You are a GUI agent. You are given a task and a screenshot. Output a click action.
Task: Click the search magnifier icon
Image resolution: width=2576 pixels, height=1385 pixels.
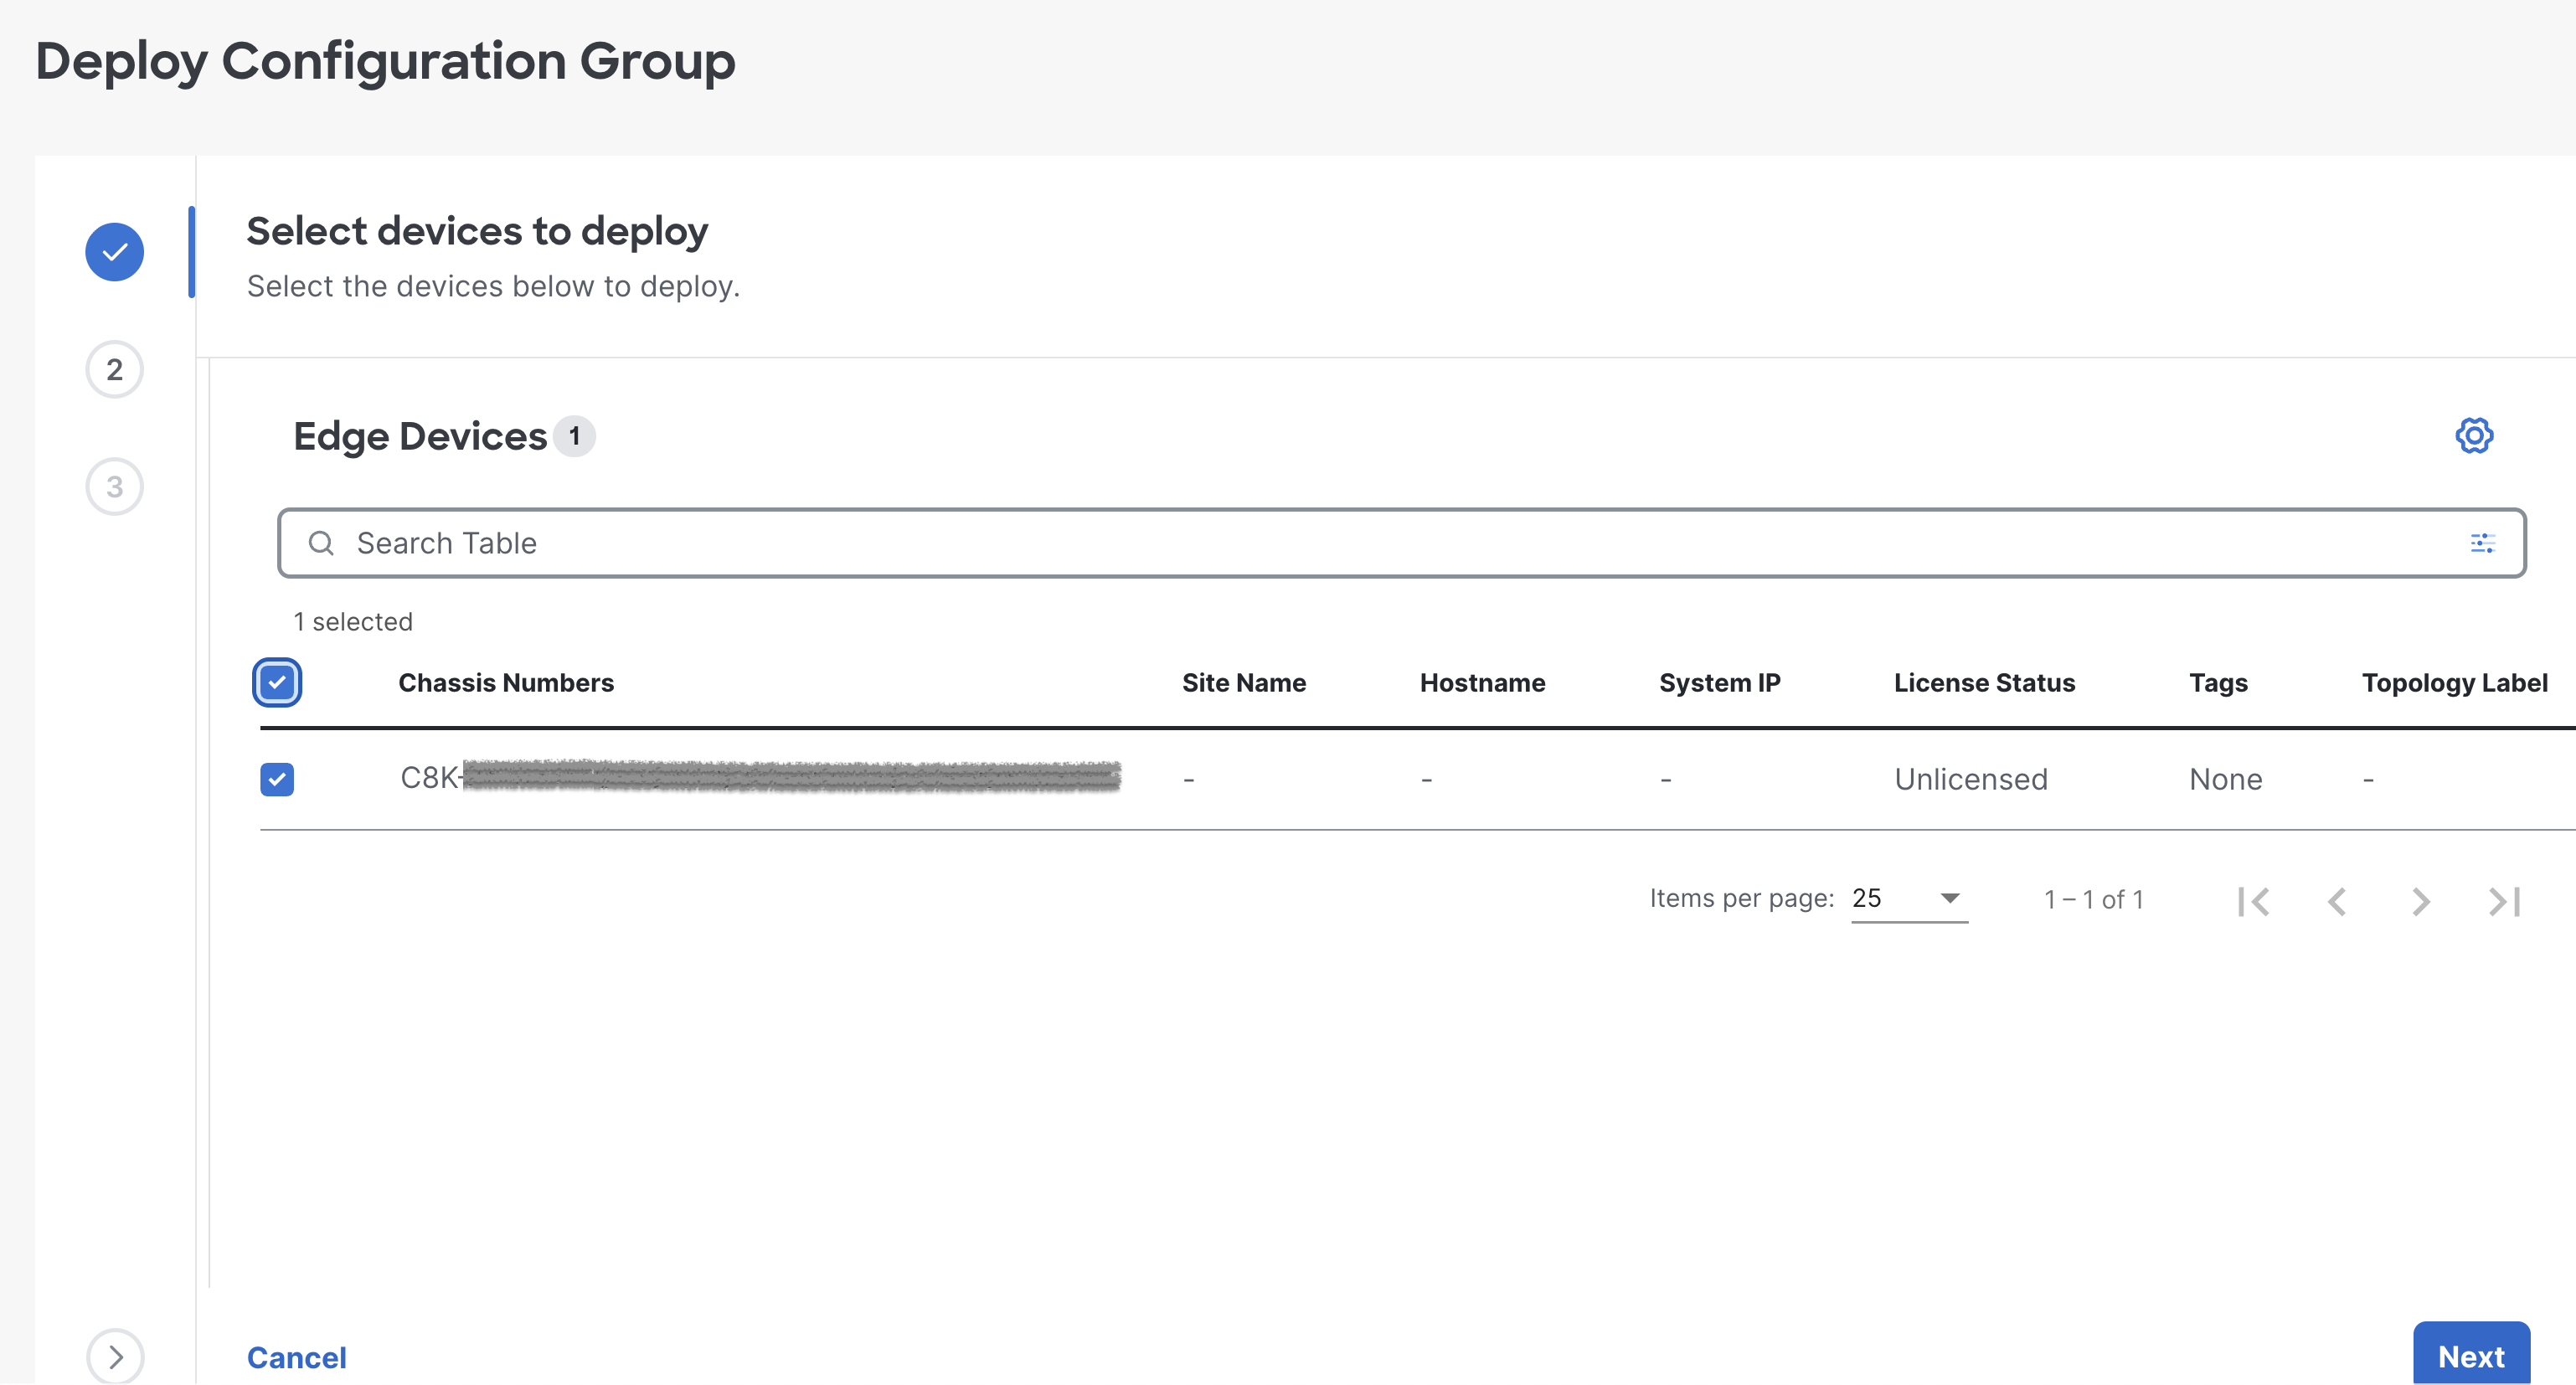(x=322, y=543)
